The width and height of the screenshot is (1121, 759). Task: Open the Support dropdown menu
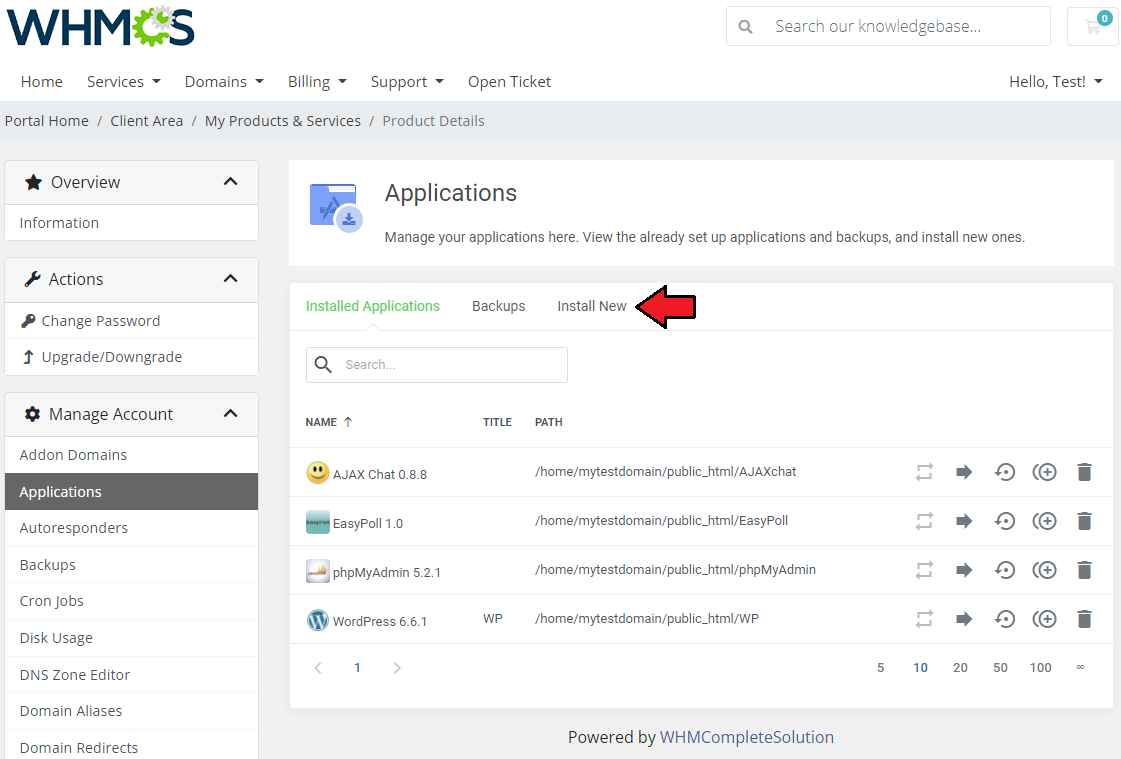[x=408, y=81]
